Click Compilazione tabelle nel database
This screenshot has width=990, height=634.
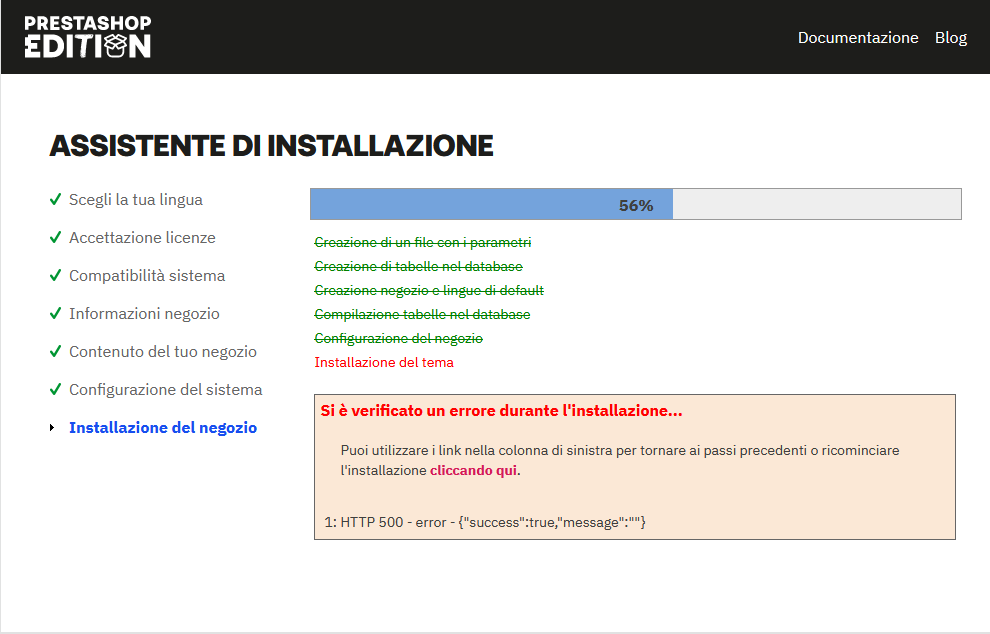coord(422,314)
